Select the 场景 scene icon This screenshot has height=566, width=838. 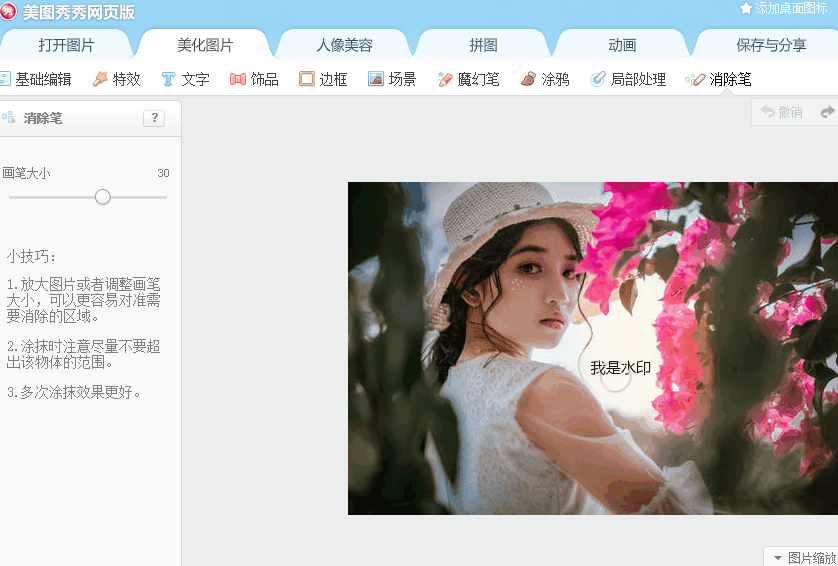376,79
